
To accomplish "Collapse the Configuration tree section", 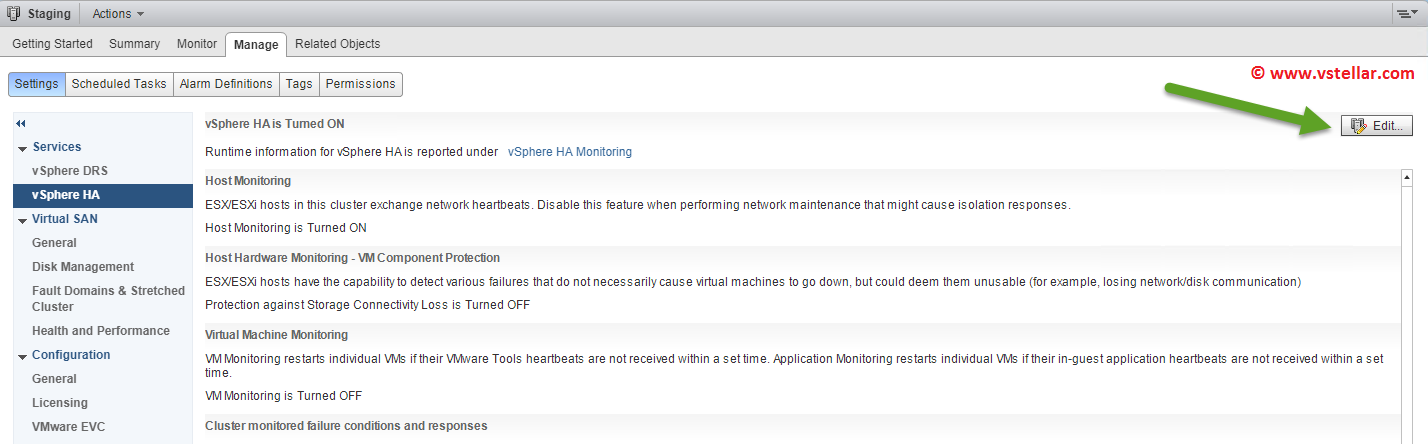I will [x=22, y=356].
